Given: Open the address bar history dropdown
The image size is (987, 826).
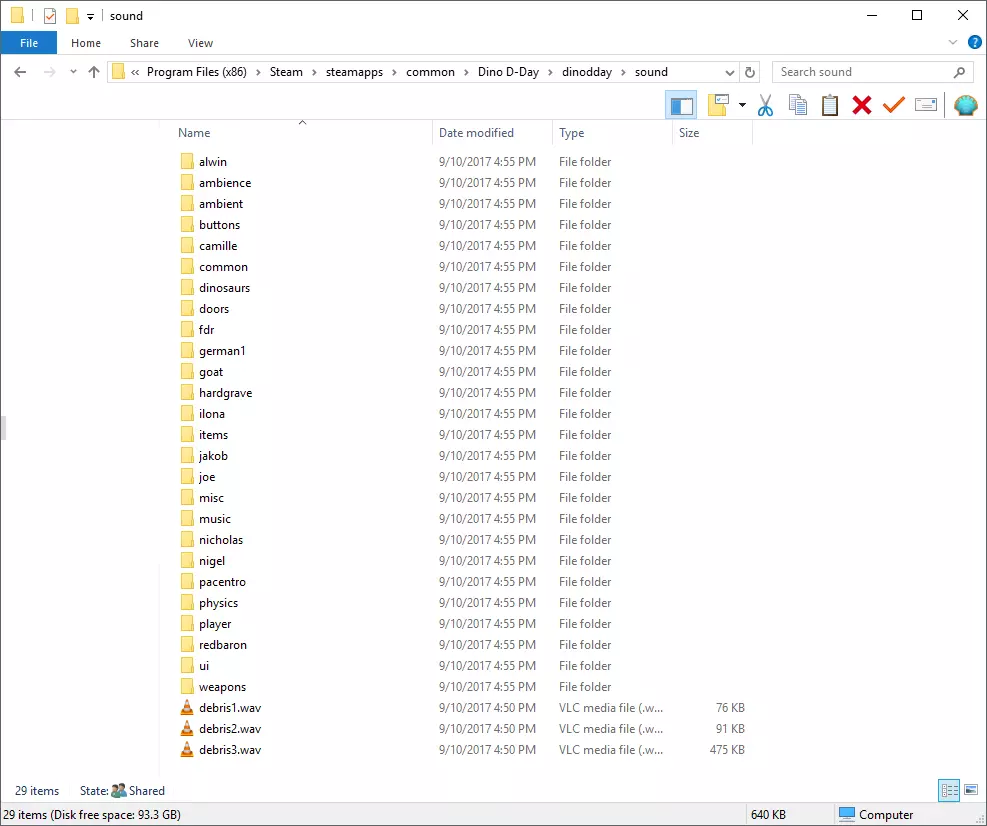Looking at the screenshot, I should [730, 72].
